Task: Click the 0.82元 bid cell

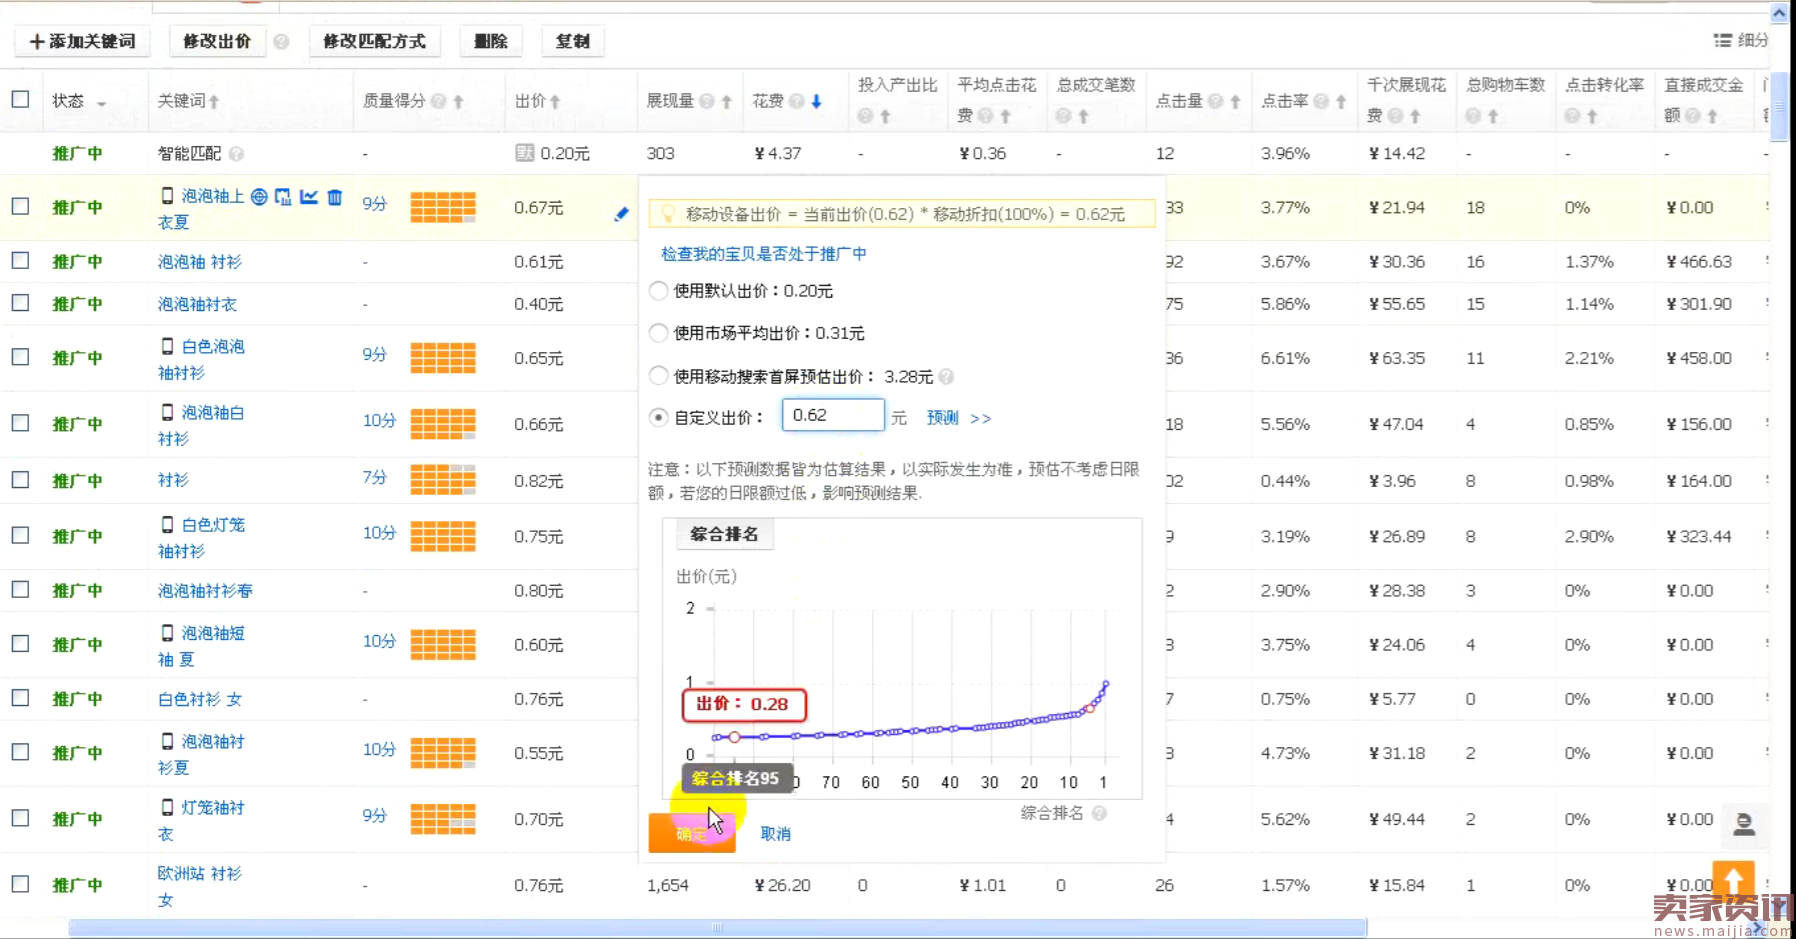Action: 538,481
